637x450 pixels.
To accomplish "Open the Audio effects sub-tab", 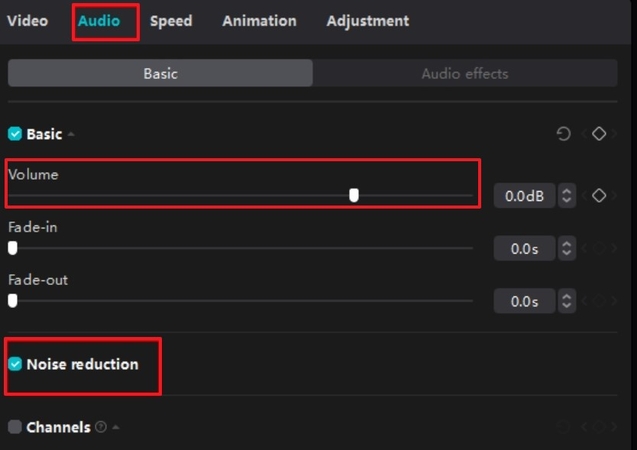I will click(x=465, y=73).
